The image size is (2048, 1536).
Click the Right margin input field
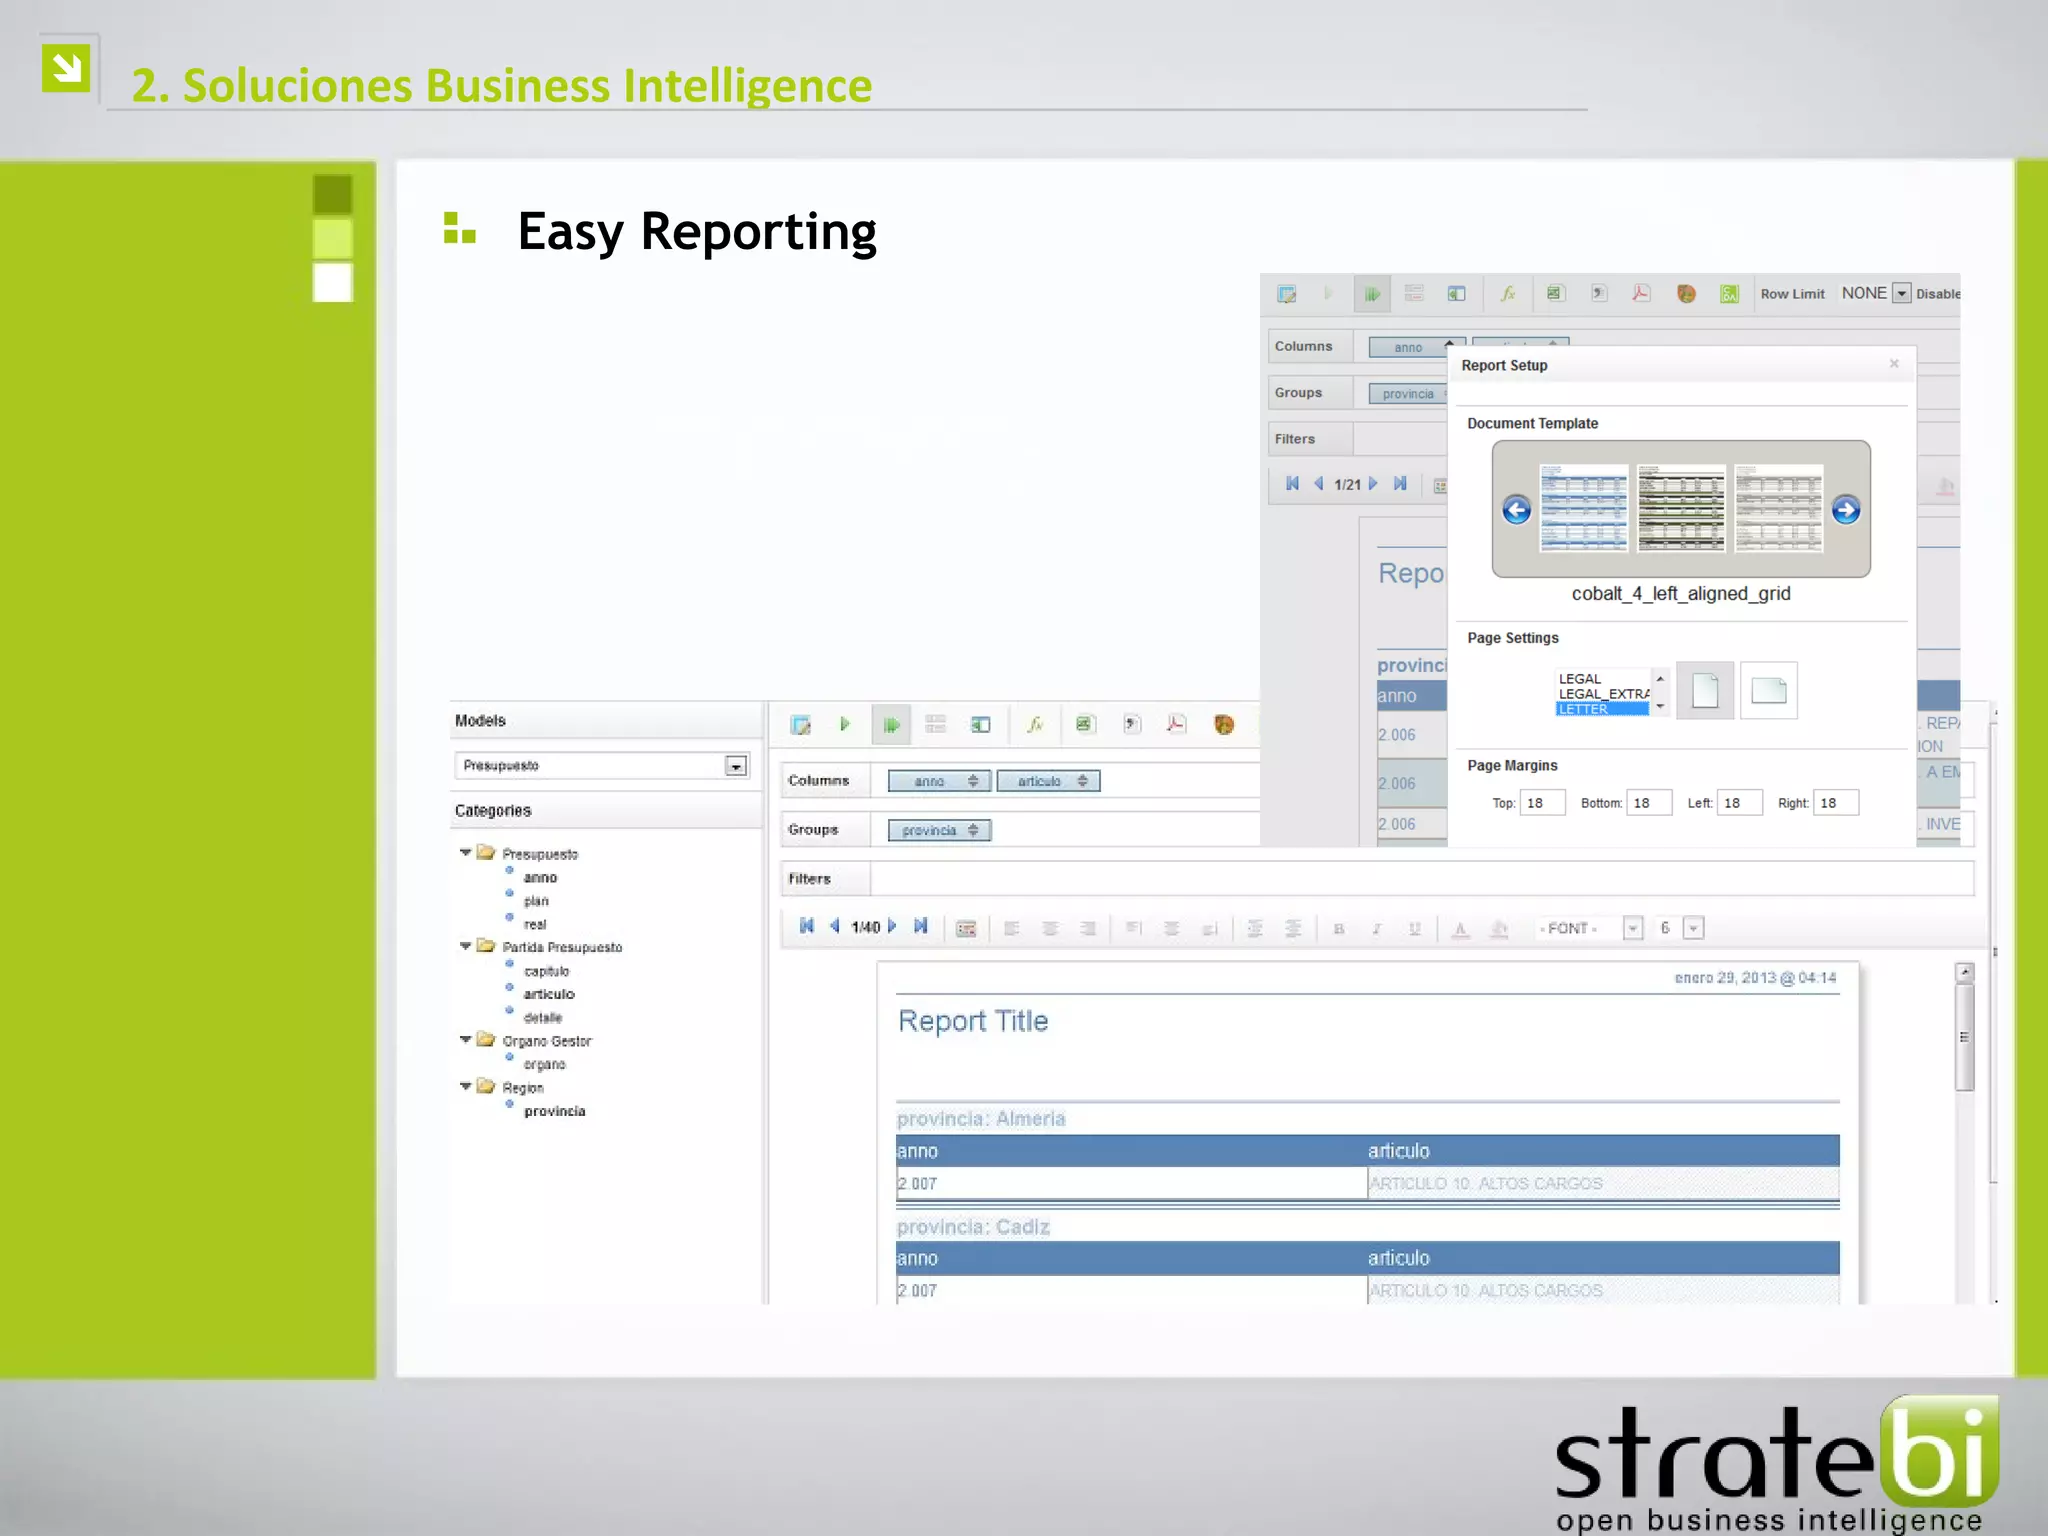(x=1836, y=803)
